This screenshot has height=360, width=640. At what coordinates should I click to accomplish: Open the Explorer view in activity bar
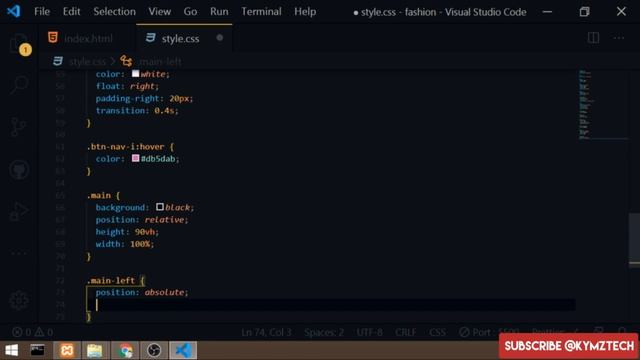[x=18, y=43]
